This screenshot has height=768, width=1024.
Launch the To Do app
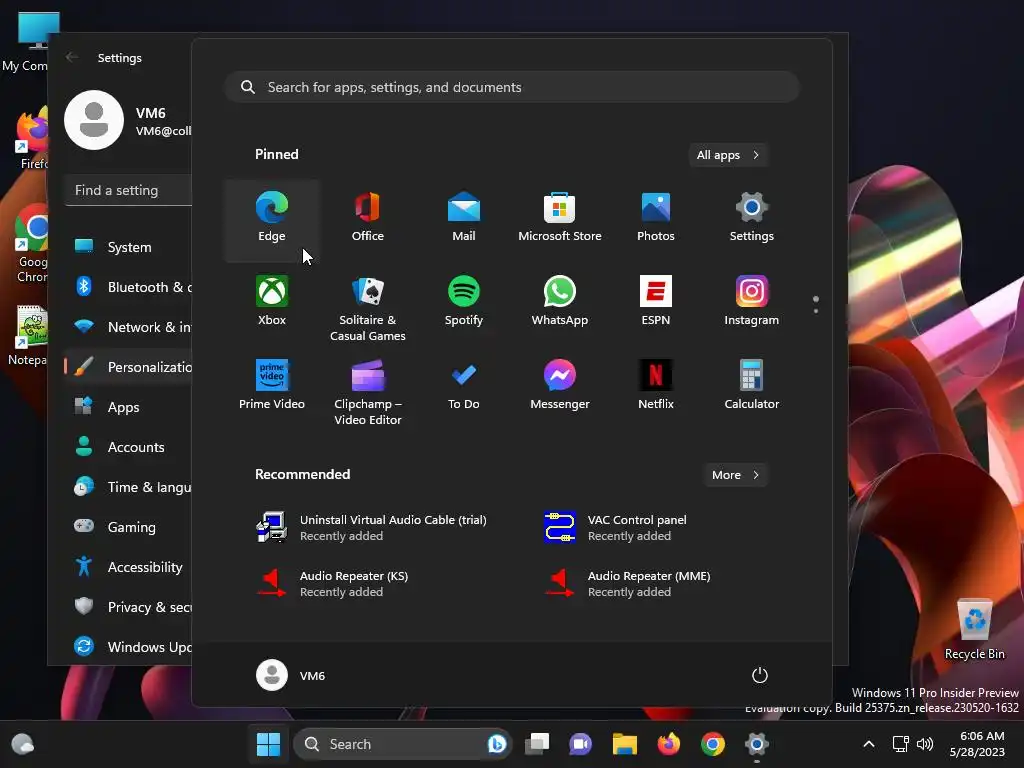[464, 386]
